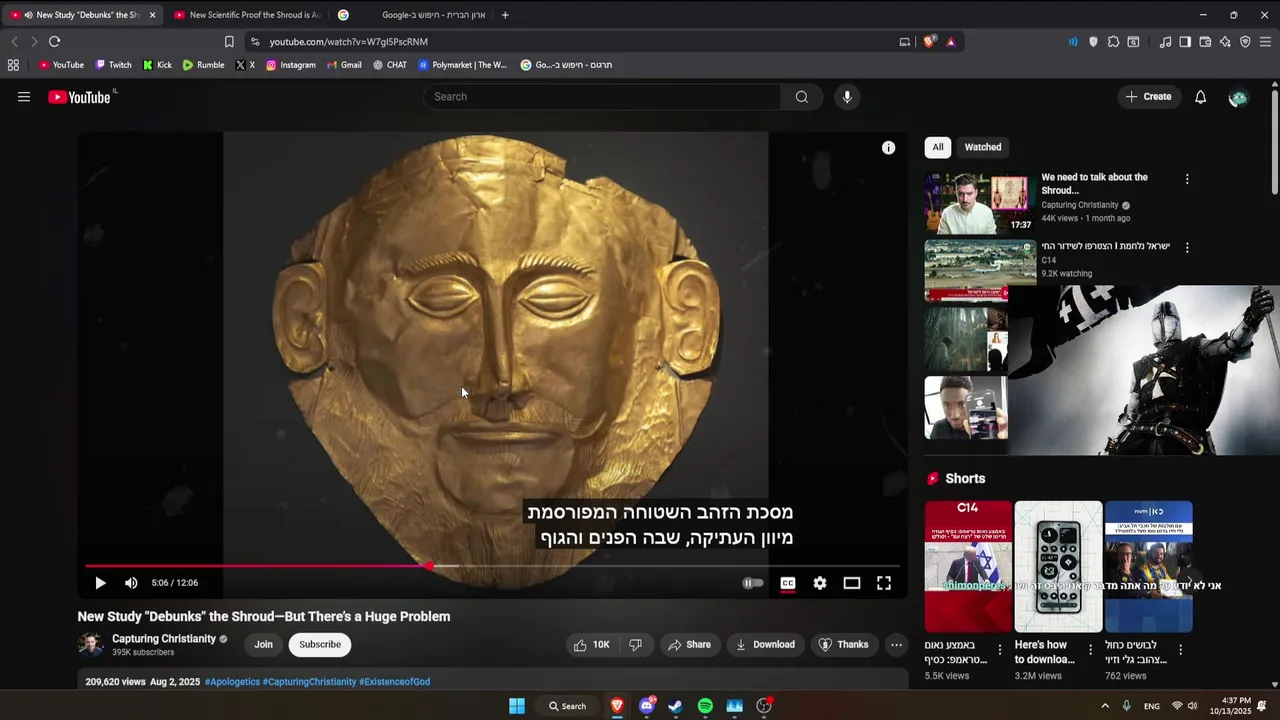This screenshot has width=1280, height=720.
Task: Open 'We need to talk about the Shroud' thumbnail
Action: point(979,203)
